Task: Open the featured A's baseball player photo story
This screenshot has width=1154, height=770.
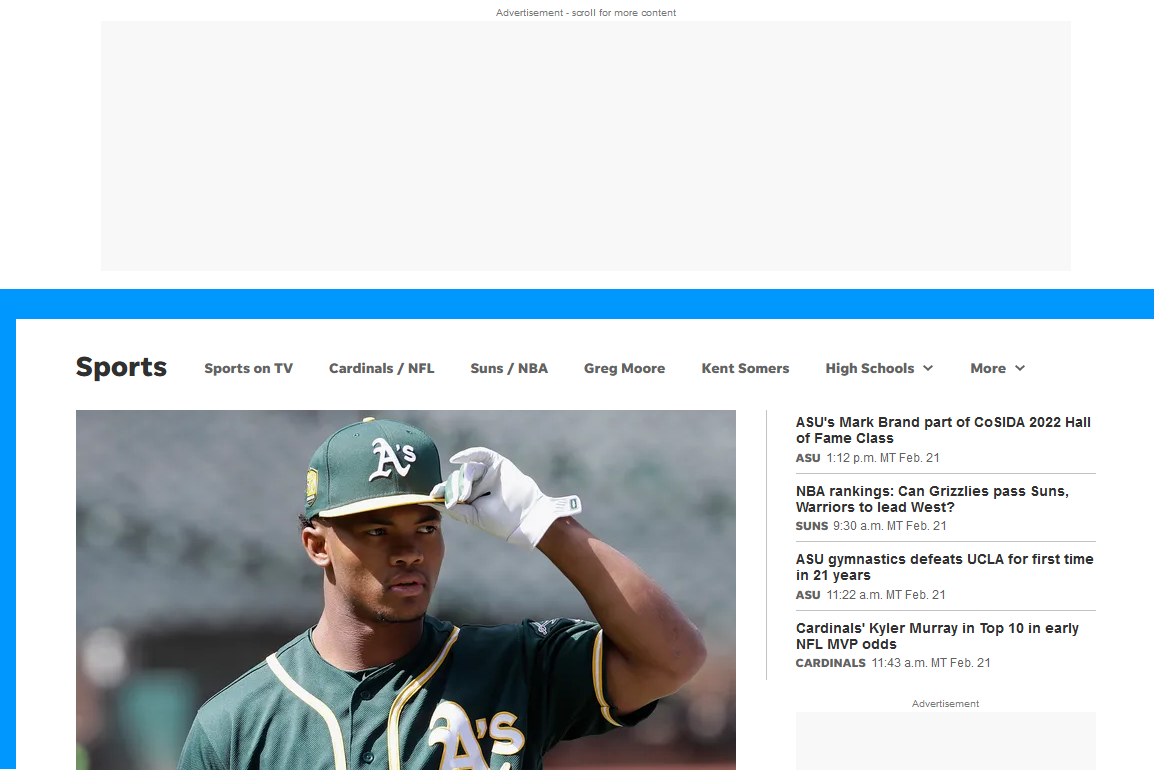Action: tap(406, 590)
